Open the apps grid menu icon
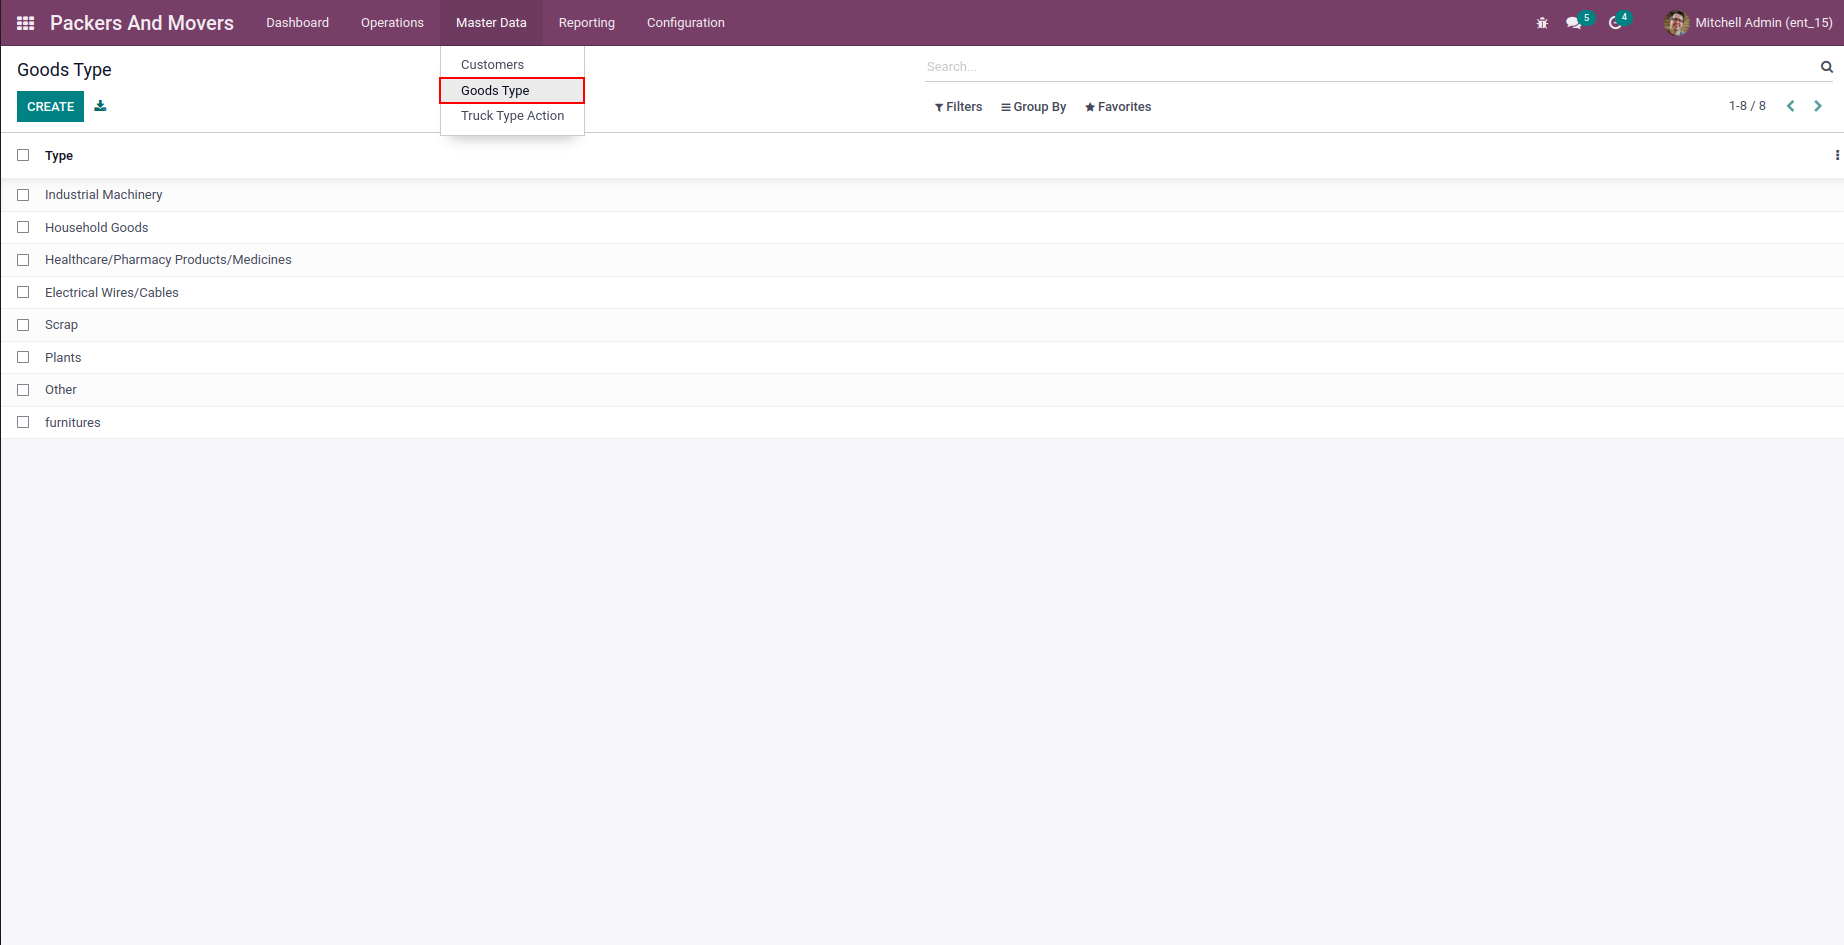The image size is (1844, 945). [26, 23]
